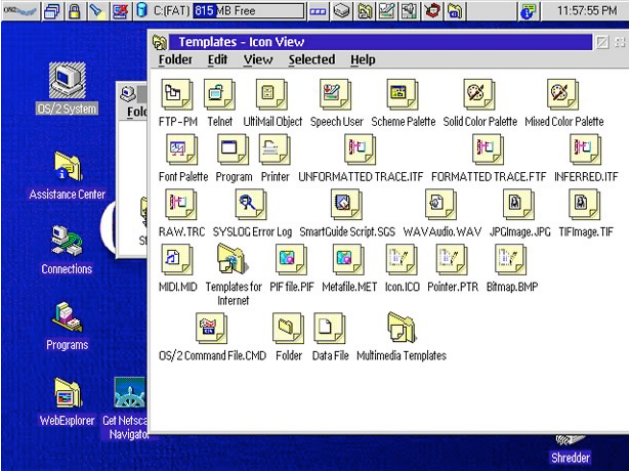This screenshot has height=471, width=629.
Task: Open the Folder menu in Templates window
Action: pos(175,60)
